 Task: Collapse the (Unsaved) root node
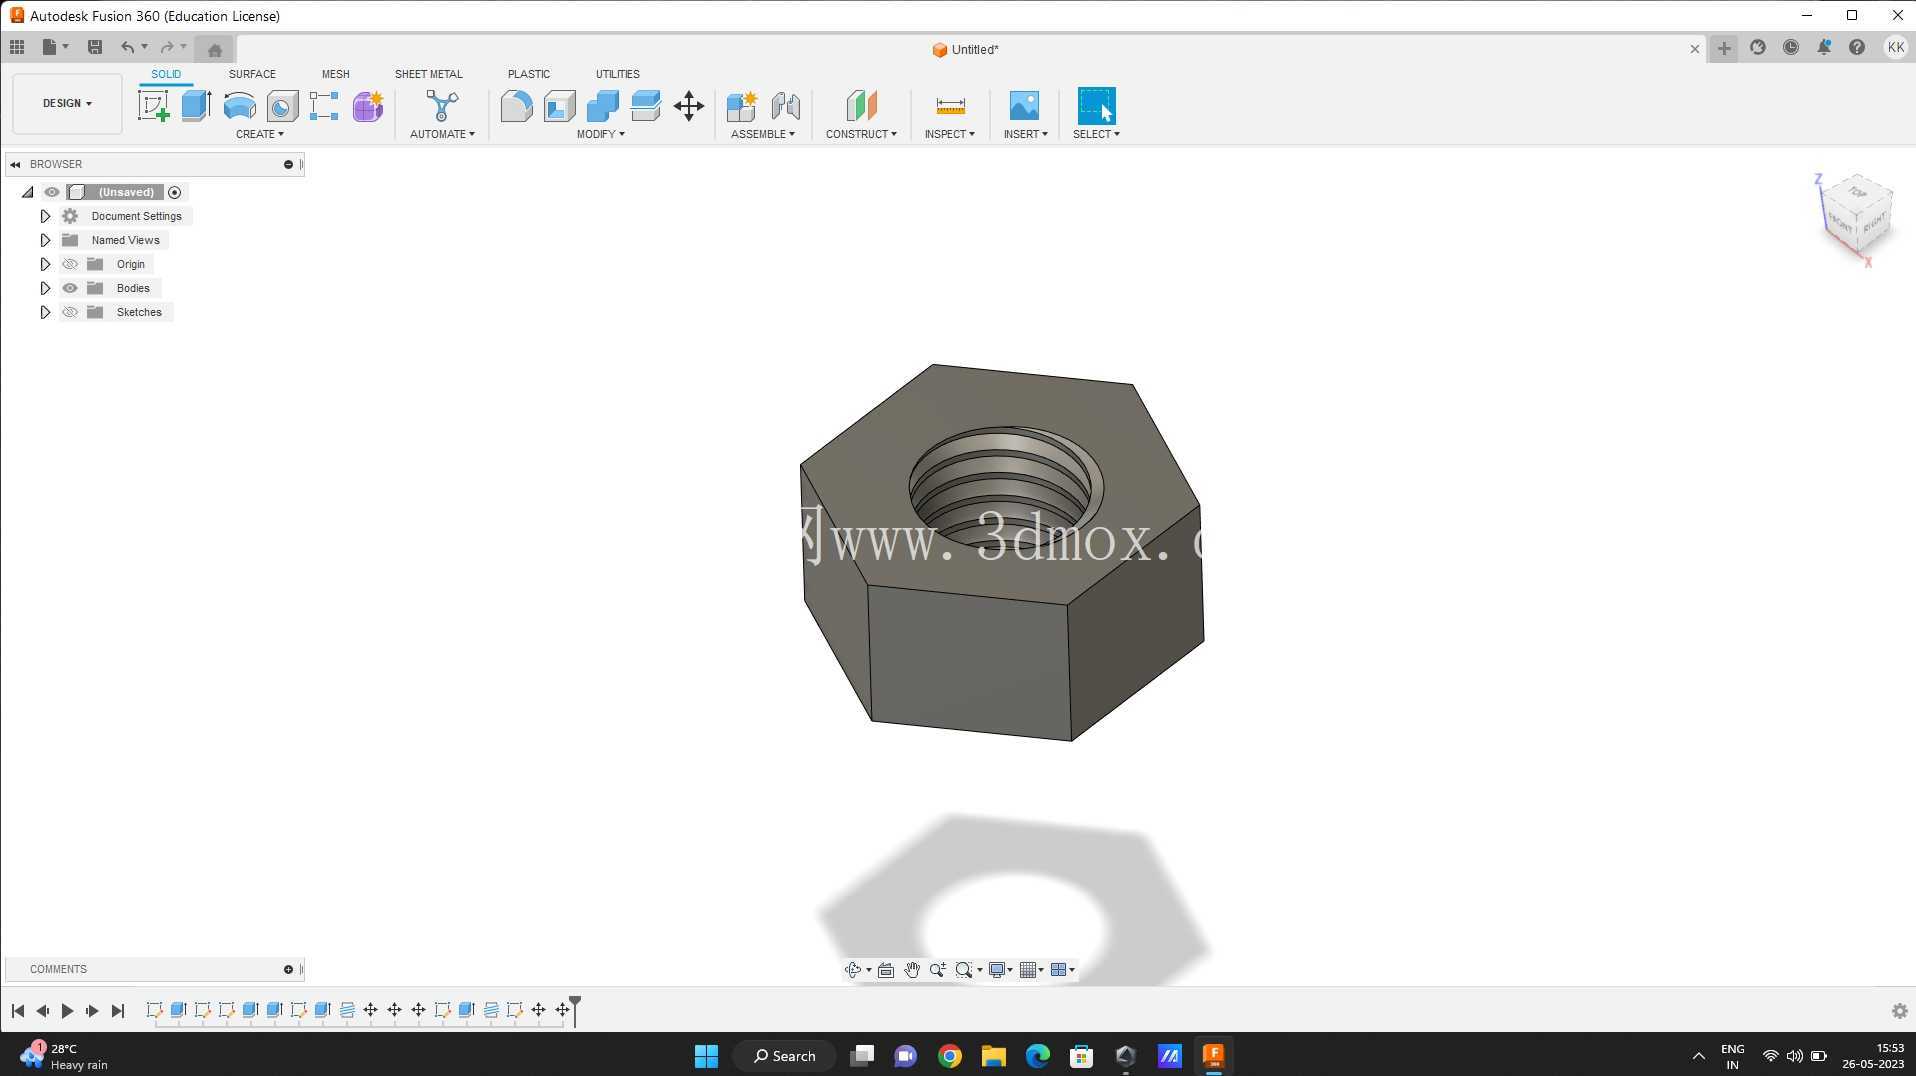pos(28,192)
